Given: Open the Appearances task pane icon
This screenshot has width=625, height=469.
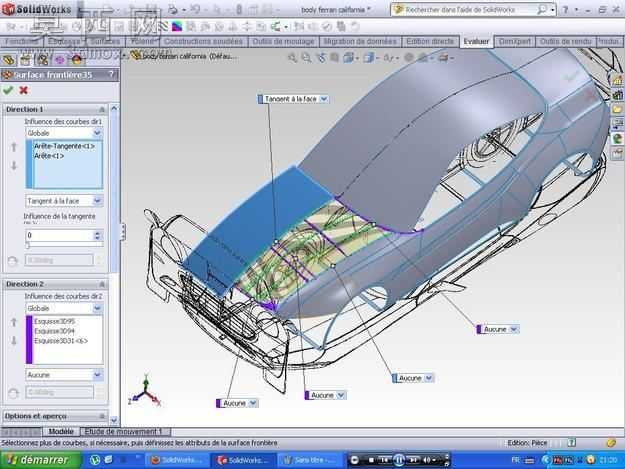Looking at the screenshot, I should (617, 138).
